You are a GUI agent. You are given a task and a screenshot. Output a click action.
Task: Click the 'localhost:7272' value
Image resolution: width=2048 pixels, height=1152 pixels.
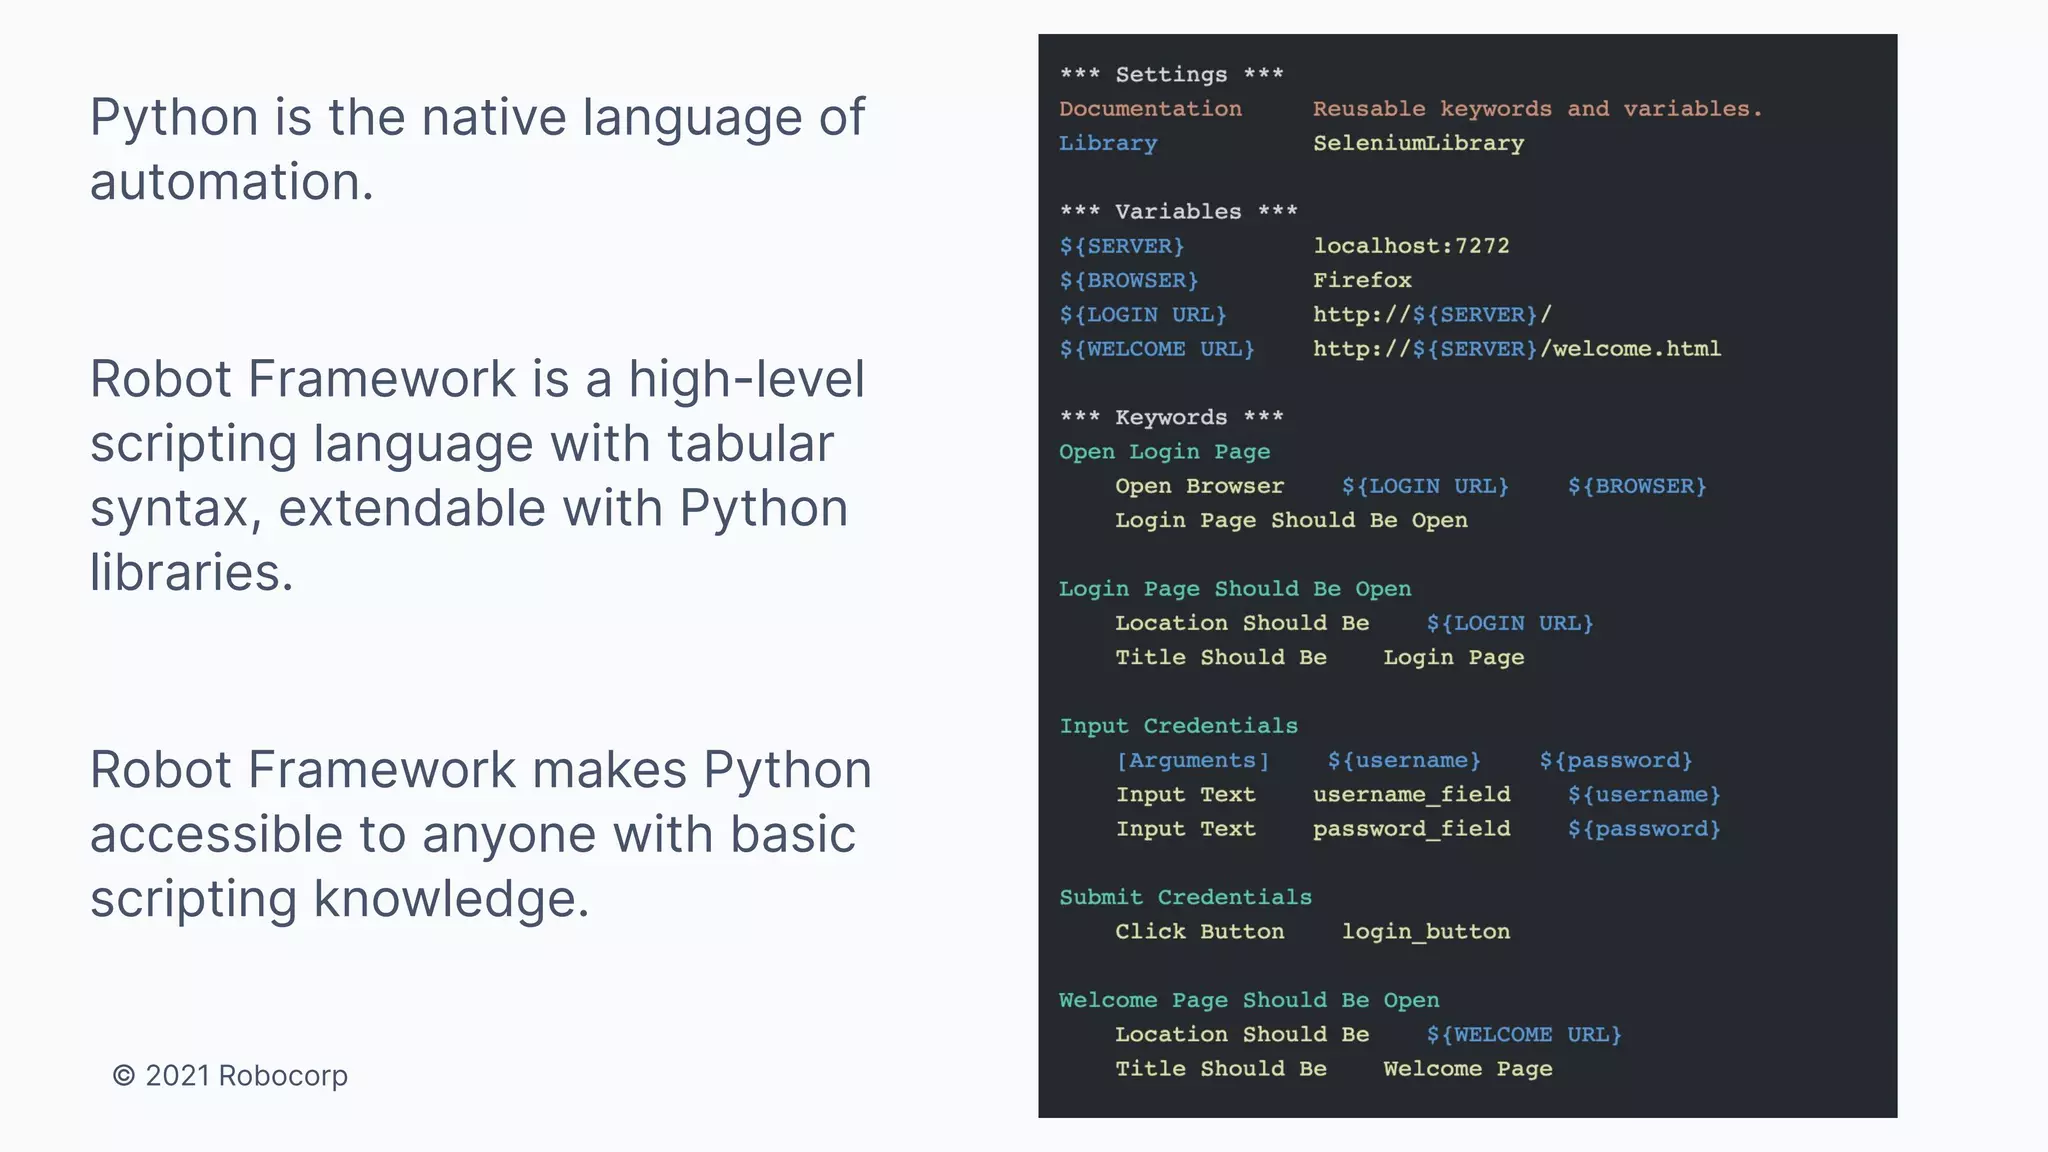(1411, 246)
